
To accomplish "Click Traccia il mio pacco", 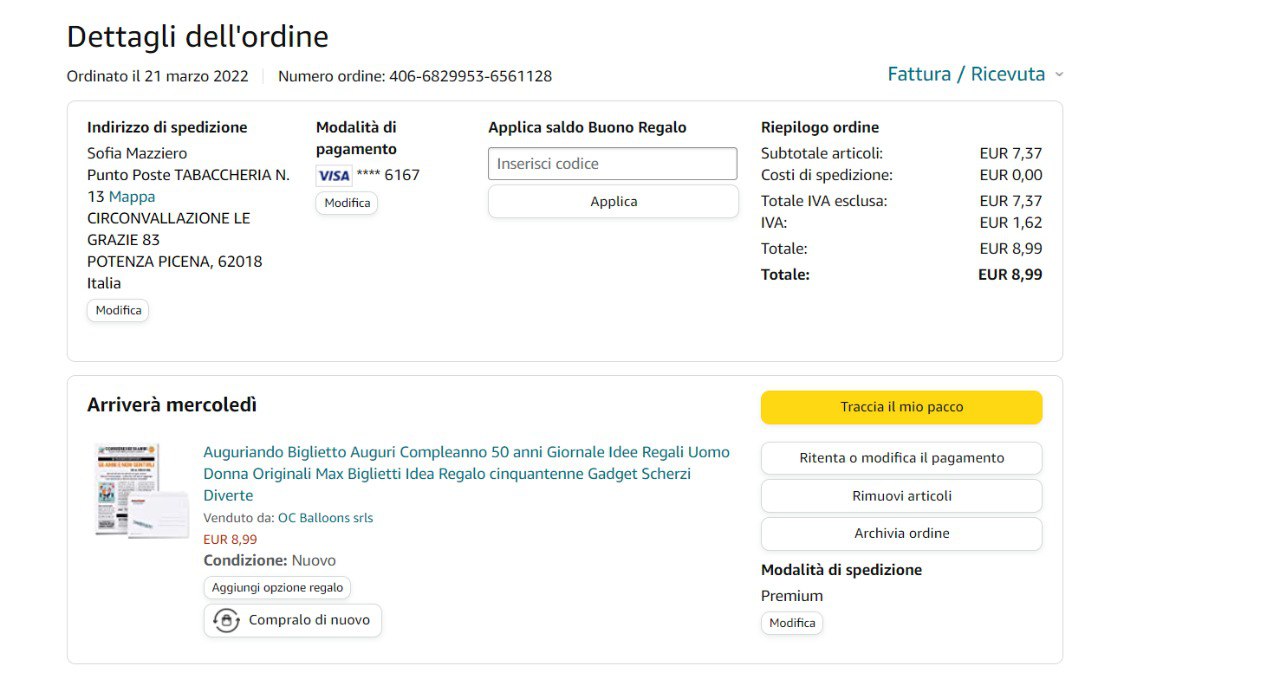I will (901, 407).
